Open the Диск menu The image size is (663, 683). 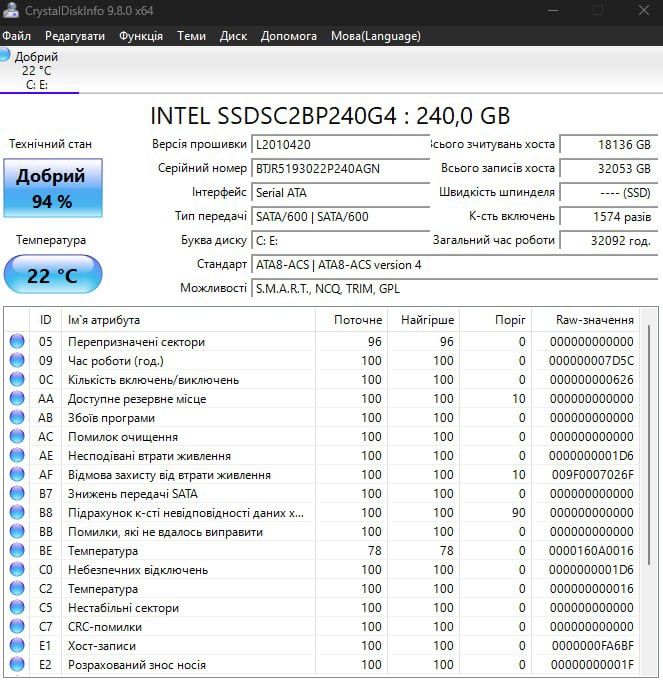[x=233, y=36]
